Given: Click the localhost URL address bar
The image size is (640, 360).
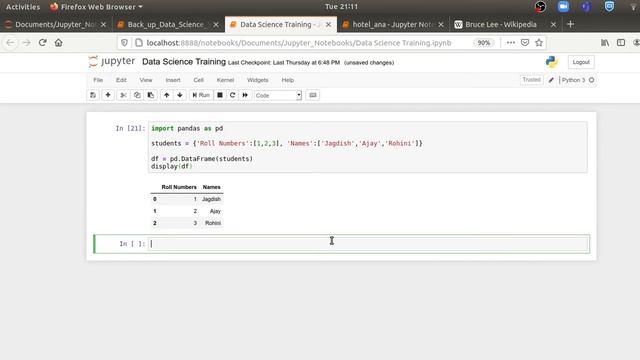Looking at the screenshot, I should pos(299,43).
